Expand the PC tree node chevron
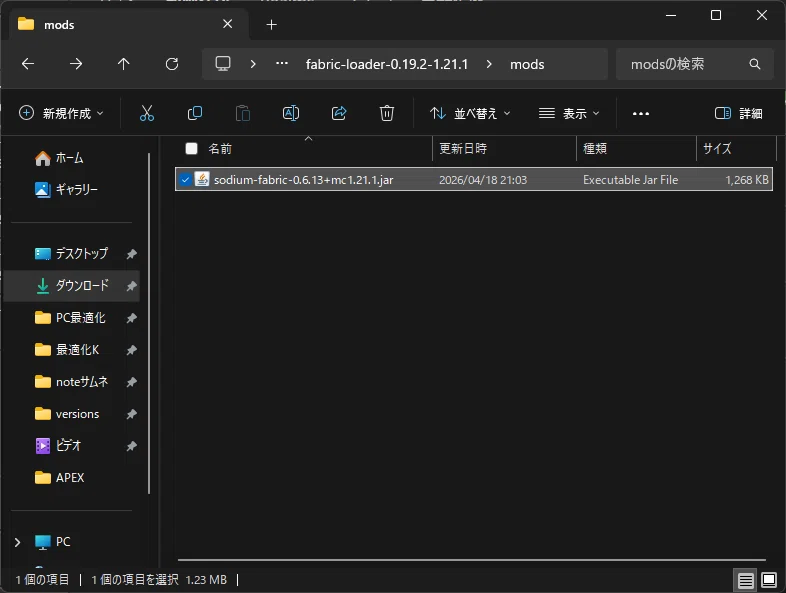 18,542
